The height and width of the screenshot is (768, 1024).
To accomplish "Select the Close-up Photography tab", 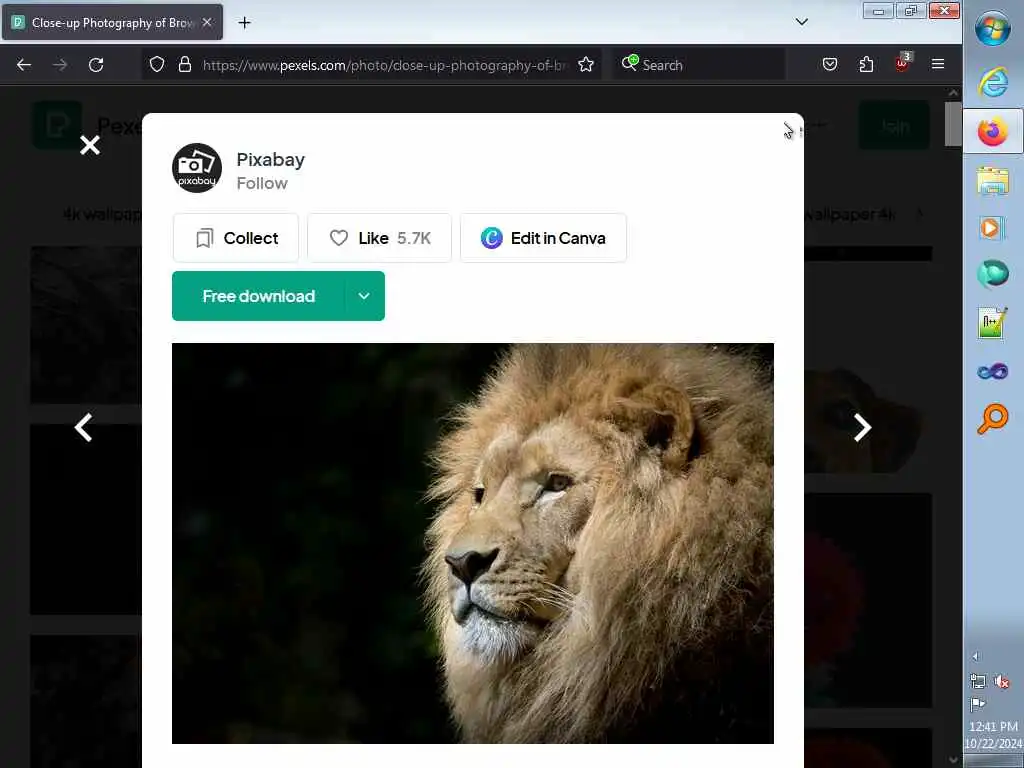I will tap(112, 22).
